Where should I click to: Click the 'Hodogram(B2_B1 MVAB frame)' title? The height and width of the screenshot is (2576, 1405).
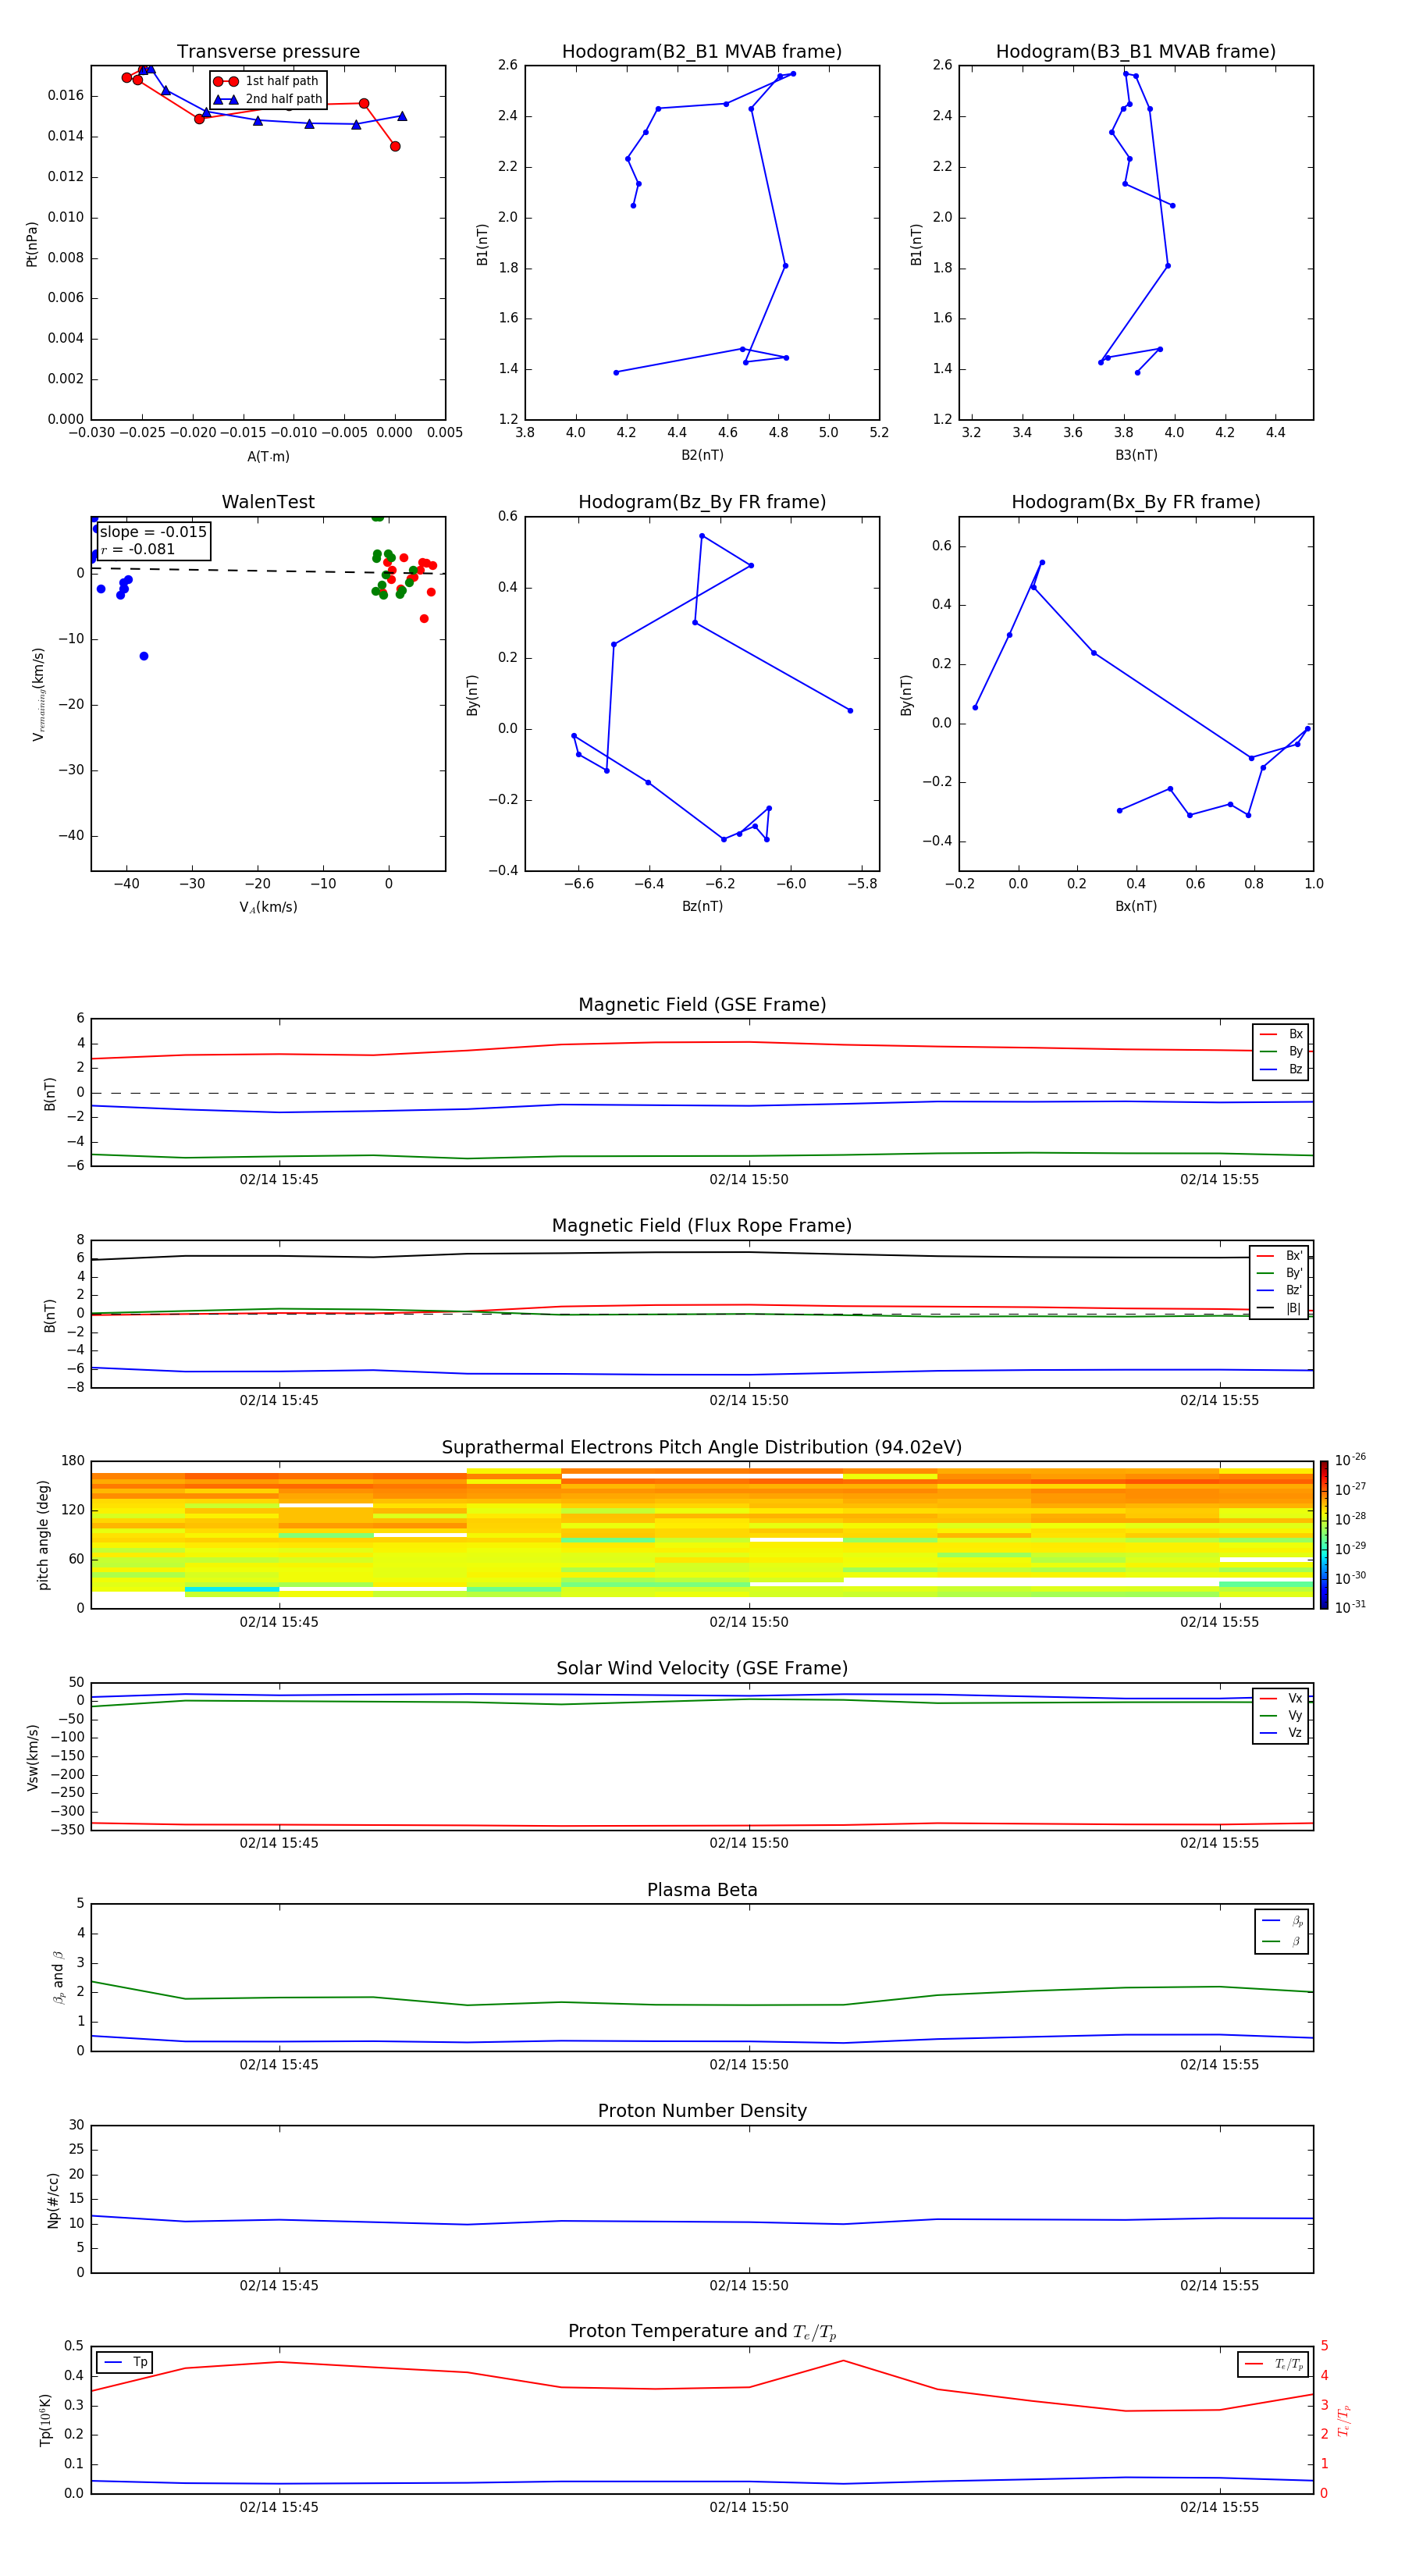click(702, 52)
